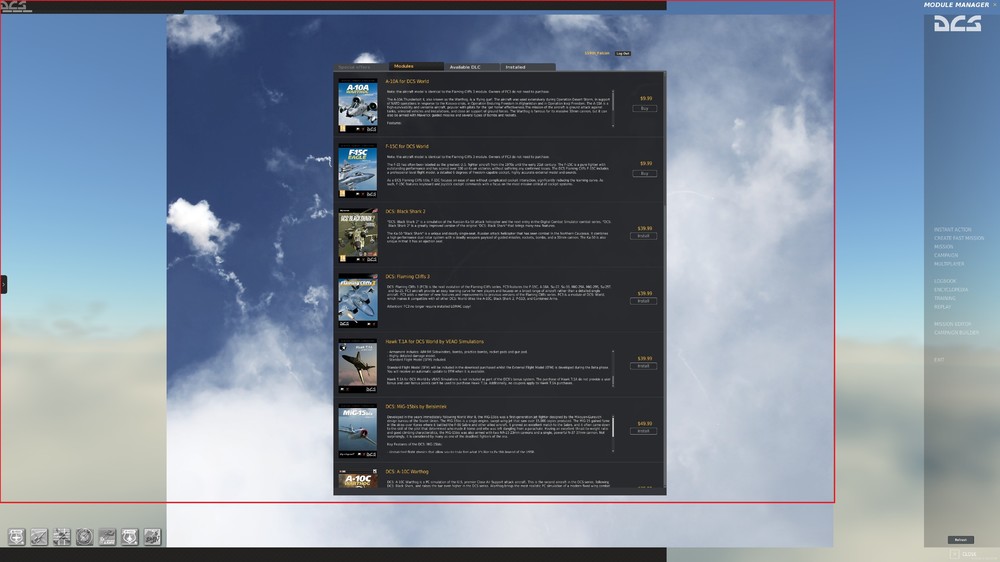Click the 'DCS: Flaming Cliffs 3' title
Image resolution: width=1000 pixels, height=562 pixels.
pos(408,277)
